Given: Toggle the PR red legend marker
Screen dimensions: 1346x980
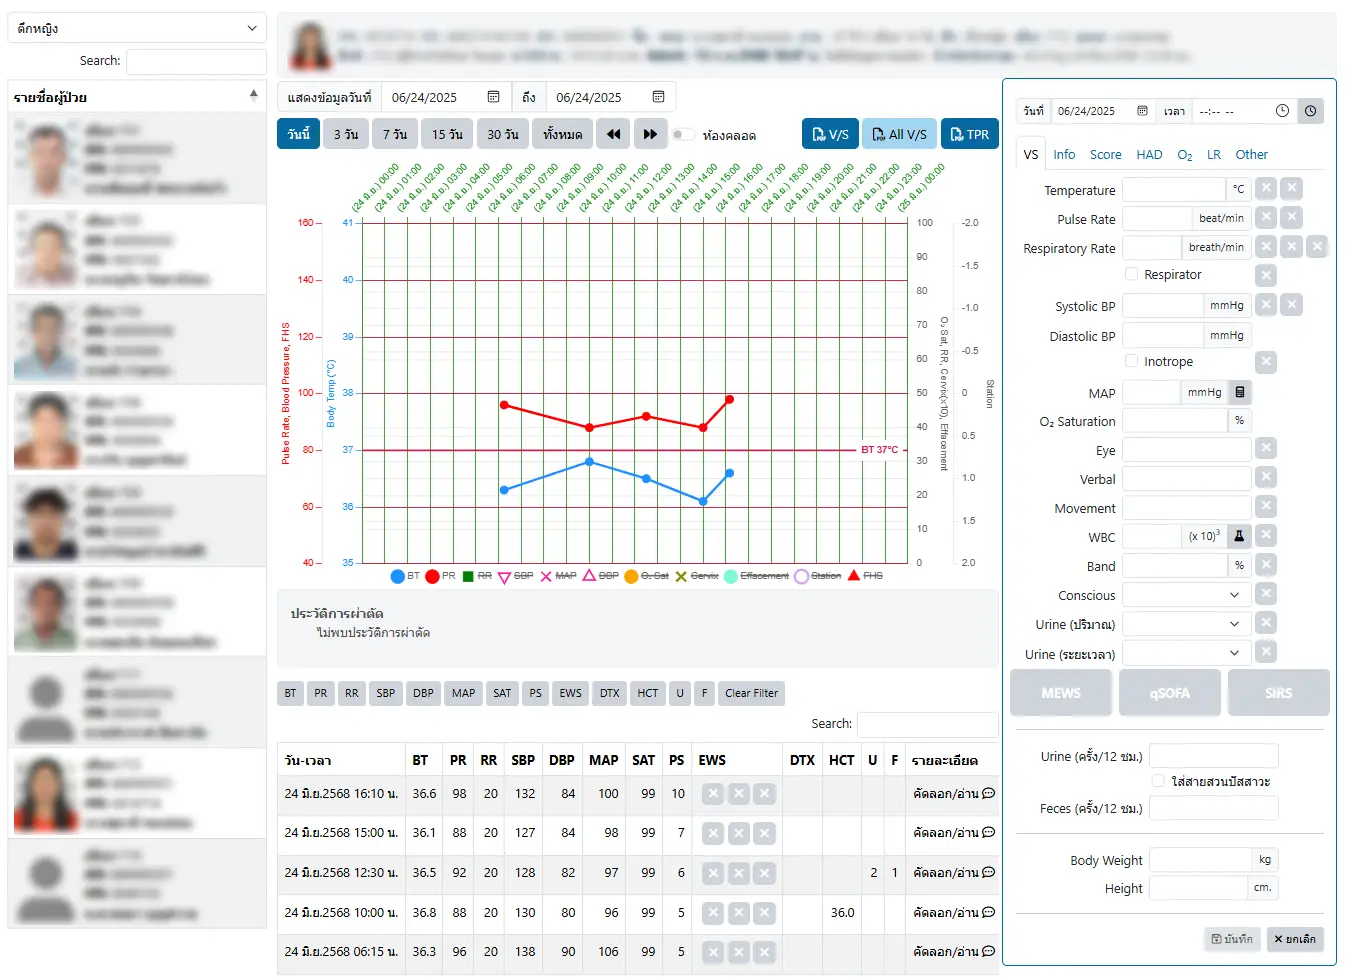Looking at the screenshot, I should tap(433, 576).
